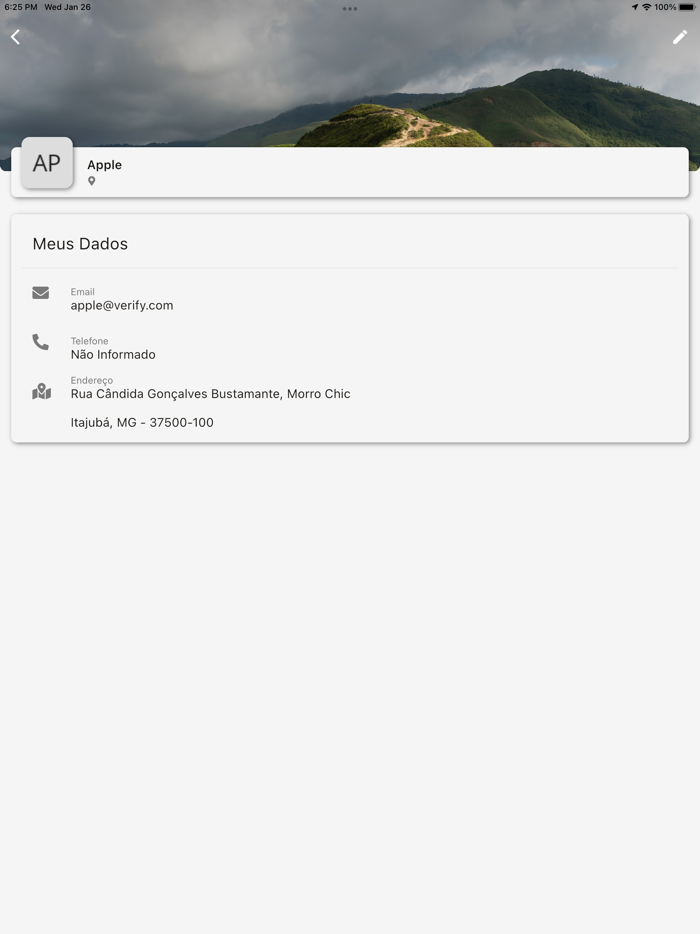Tap the location services arrow icon

(635, 7)
